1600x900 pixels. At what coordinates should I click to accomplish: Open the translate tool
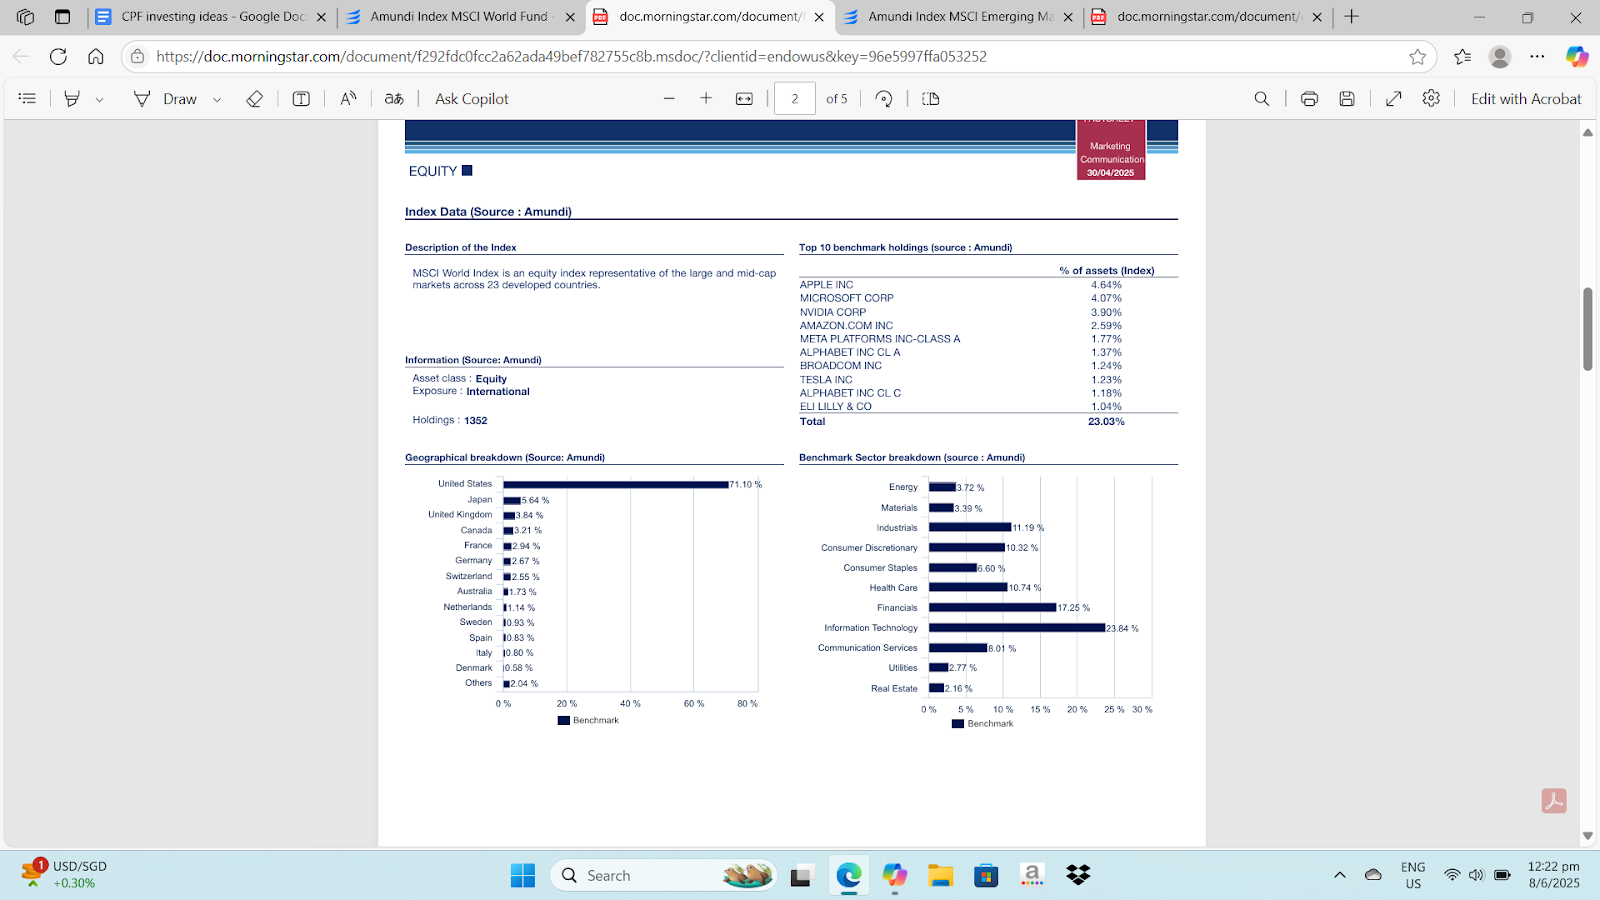[x=394, y=99]
